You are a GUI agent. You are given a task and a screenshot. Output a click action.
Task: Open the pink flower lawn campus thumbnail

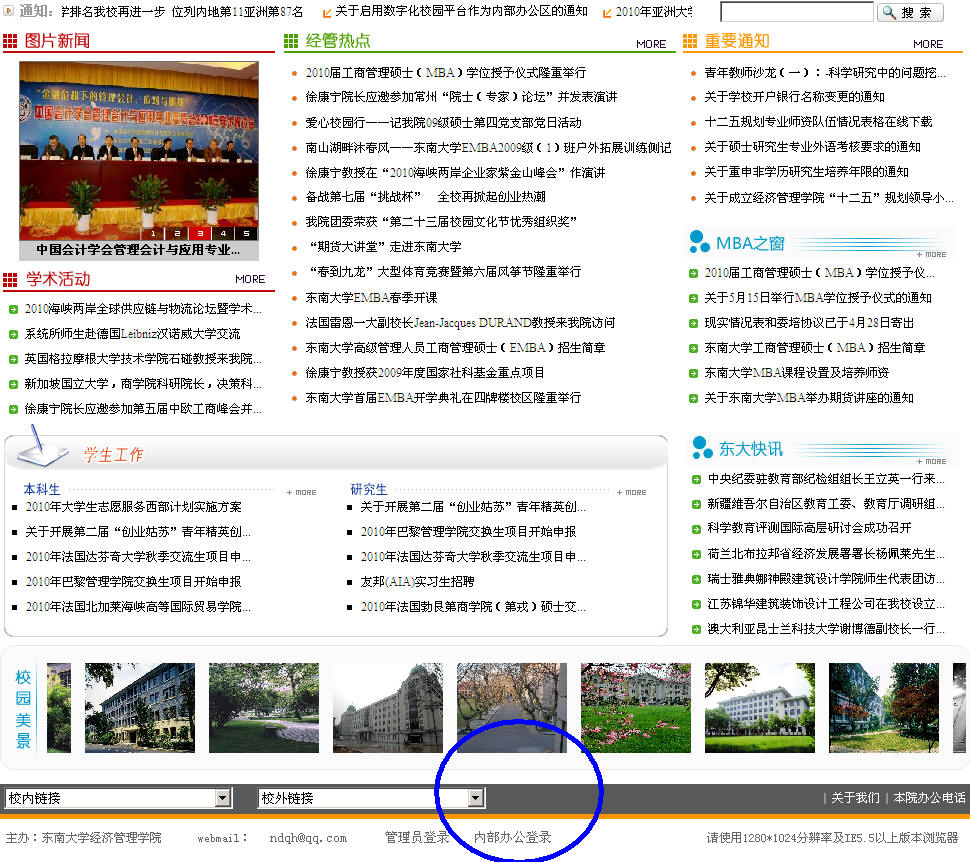tap(635, 708)
